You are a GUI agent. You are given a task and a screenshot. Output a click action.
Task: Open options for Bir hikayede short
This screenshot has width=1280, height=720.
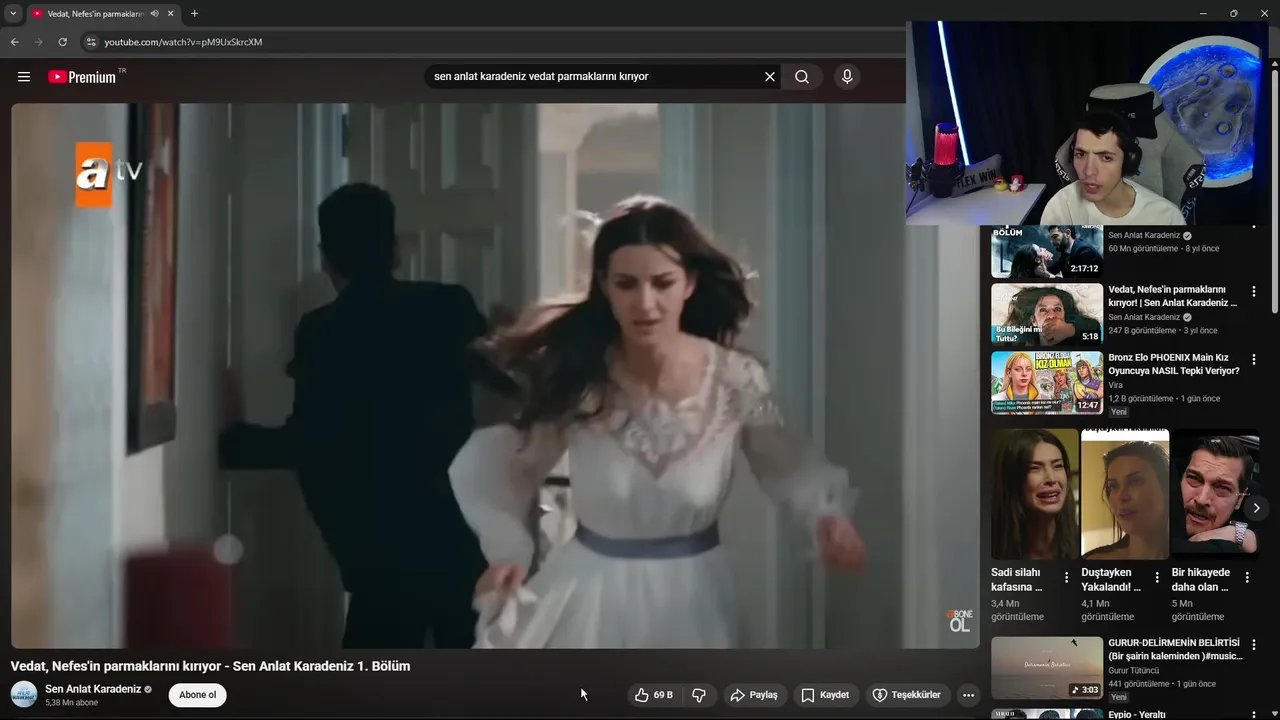pos(1247,577)
